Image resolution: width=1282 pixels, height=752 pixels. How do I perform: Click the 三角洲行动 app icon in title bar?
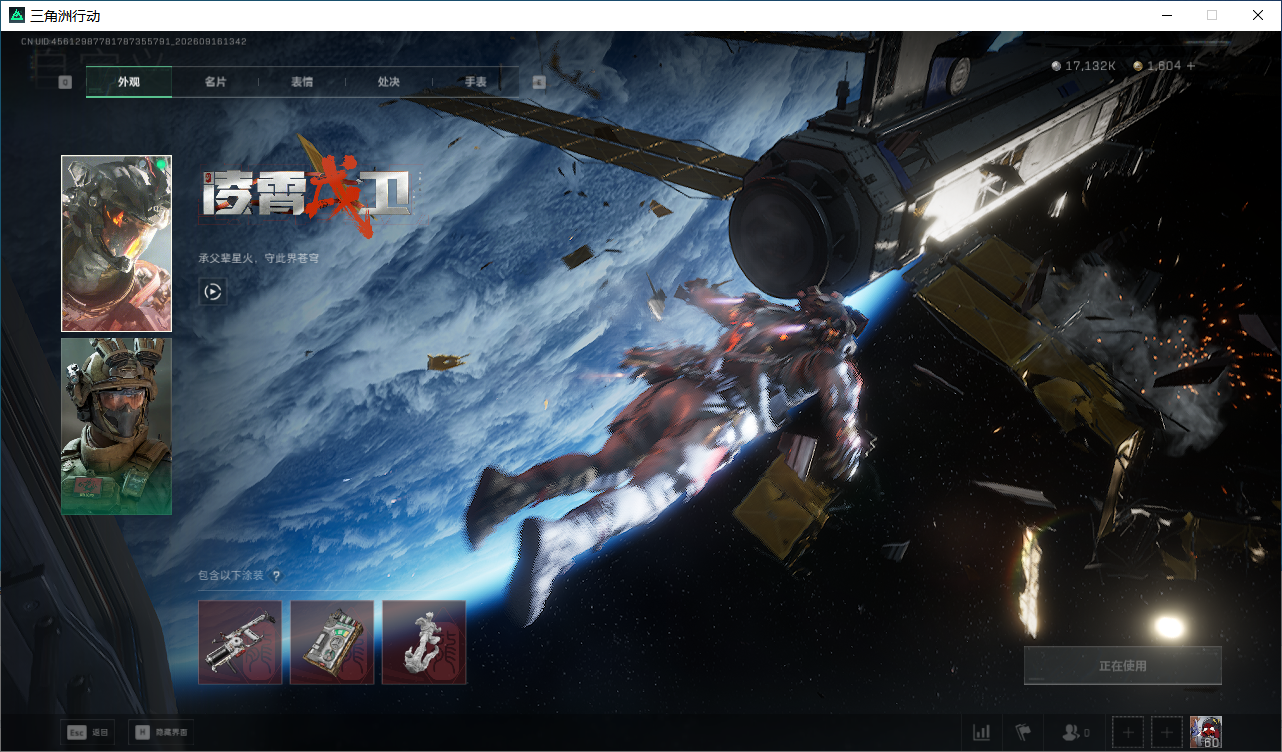click(x=18, y=15)
